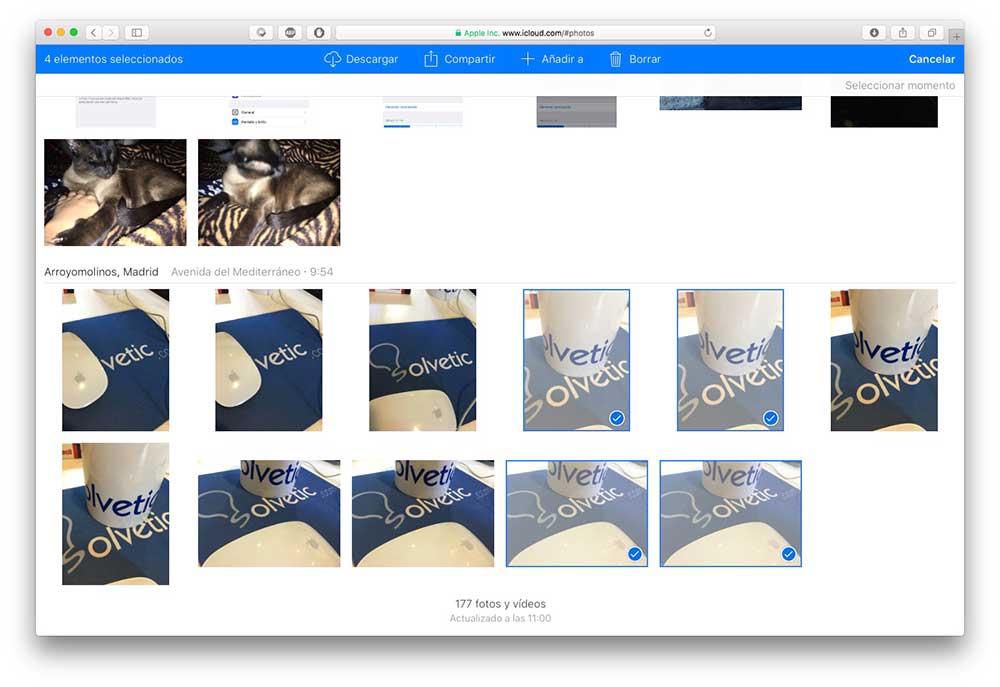This screenshot has width=1000, height=687.
Task: Open the Compartir share option
Action: coord(459,59)
